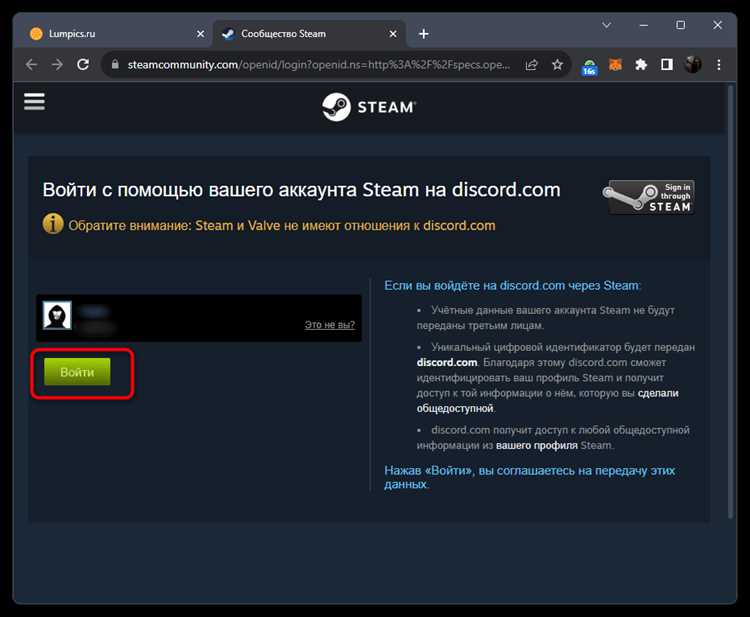
Task: Open the Steam hamburger menu
Action: (x=34, y=101)
